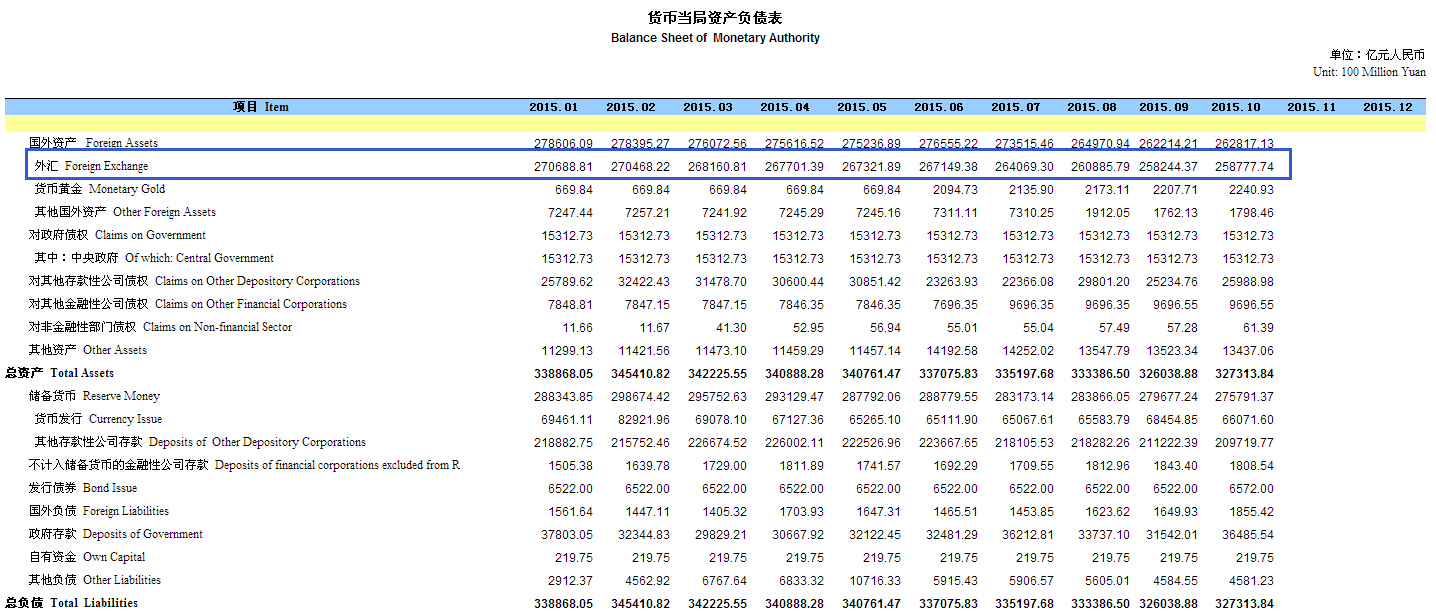
Task: Select Reserve Money value 288343.85
Action: point(563,396)
